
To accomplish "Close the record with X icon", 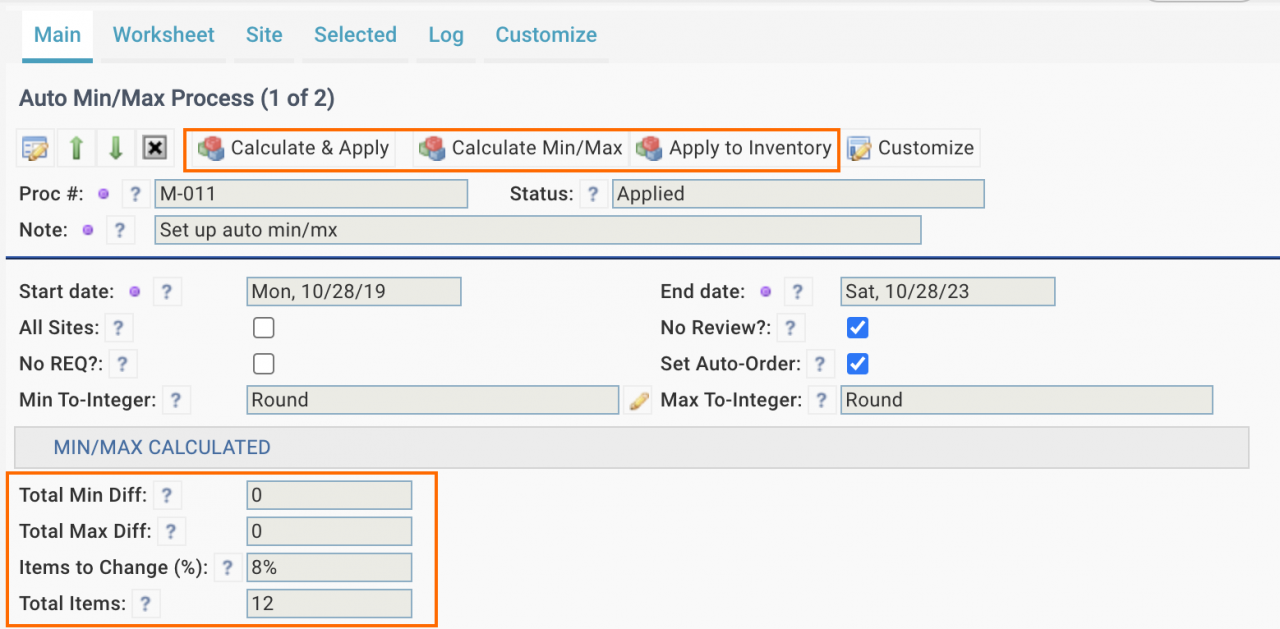I will pos(154,148).
